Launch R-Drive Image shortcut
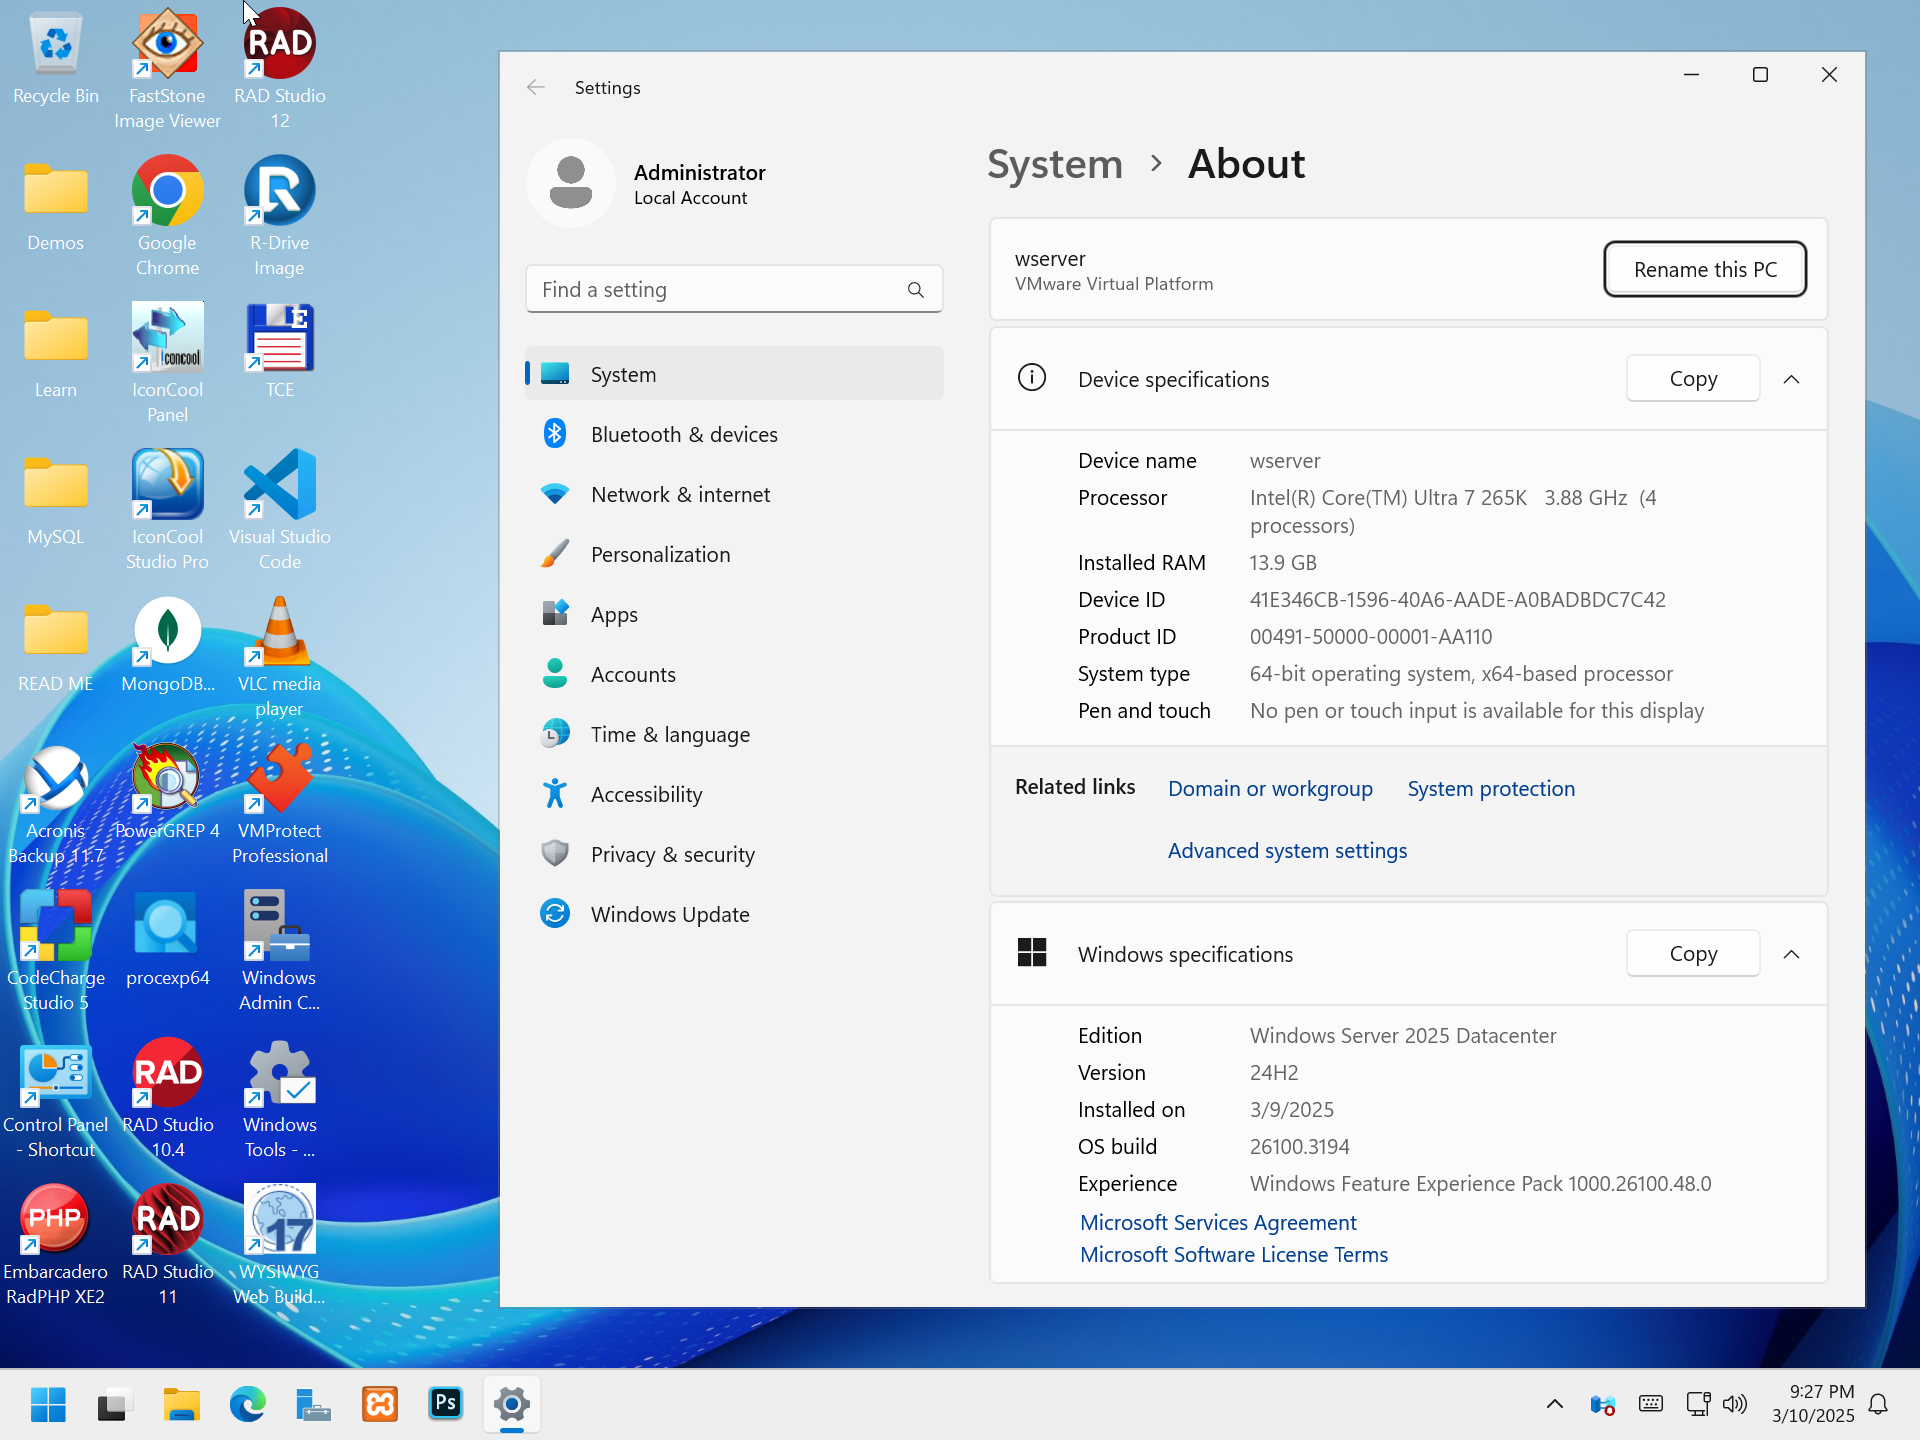The height and width of the screenshot is (1440, 1920). pyautogui.click(x=280, y=216)
